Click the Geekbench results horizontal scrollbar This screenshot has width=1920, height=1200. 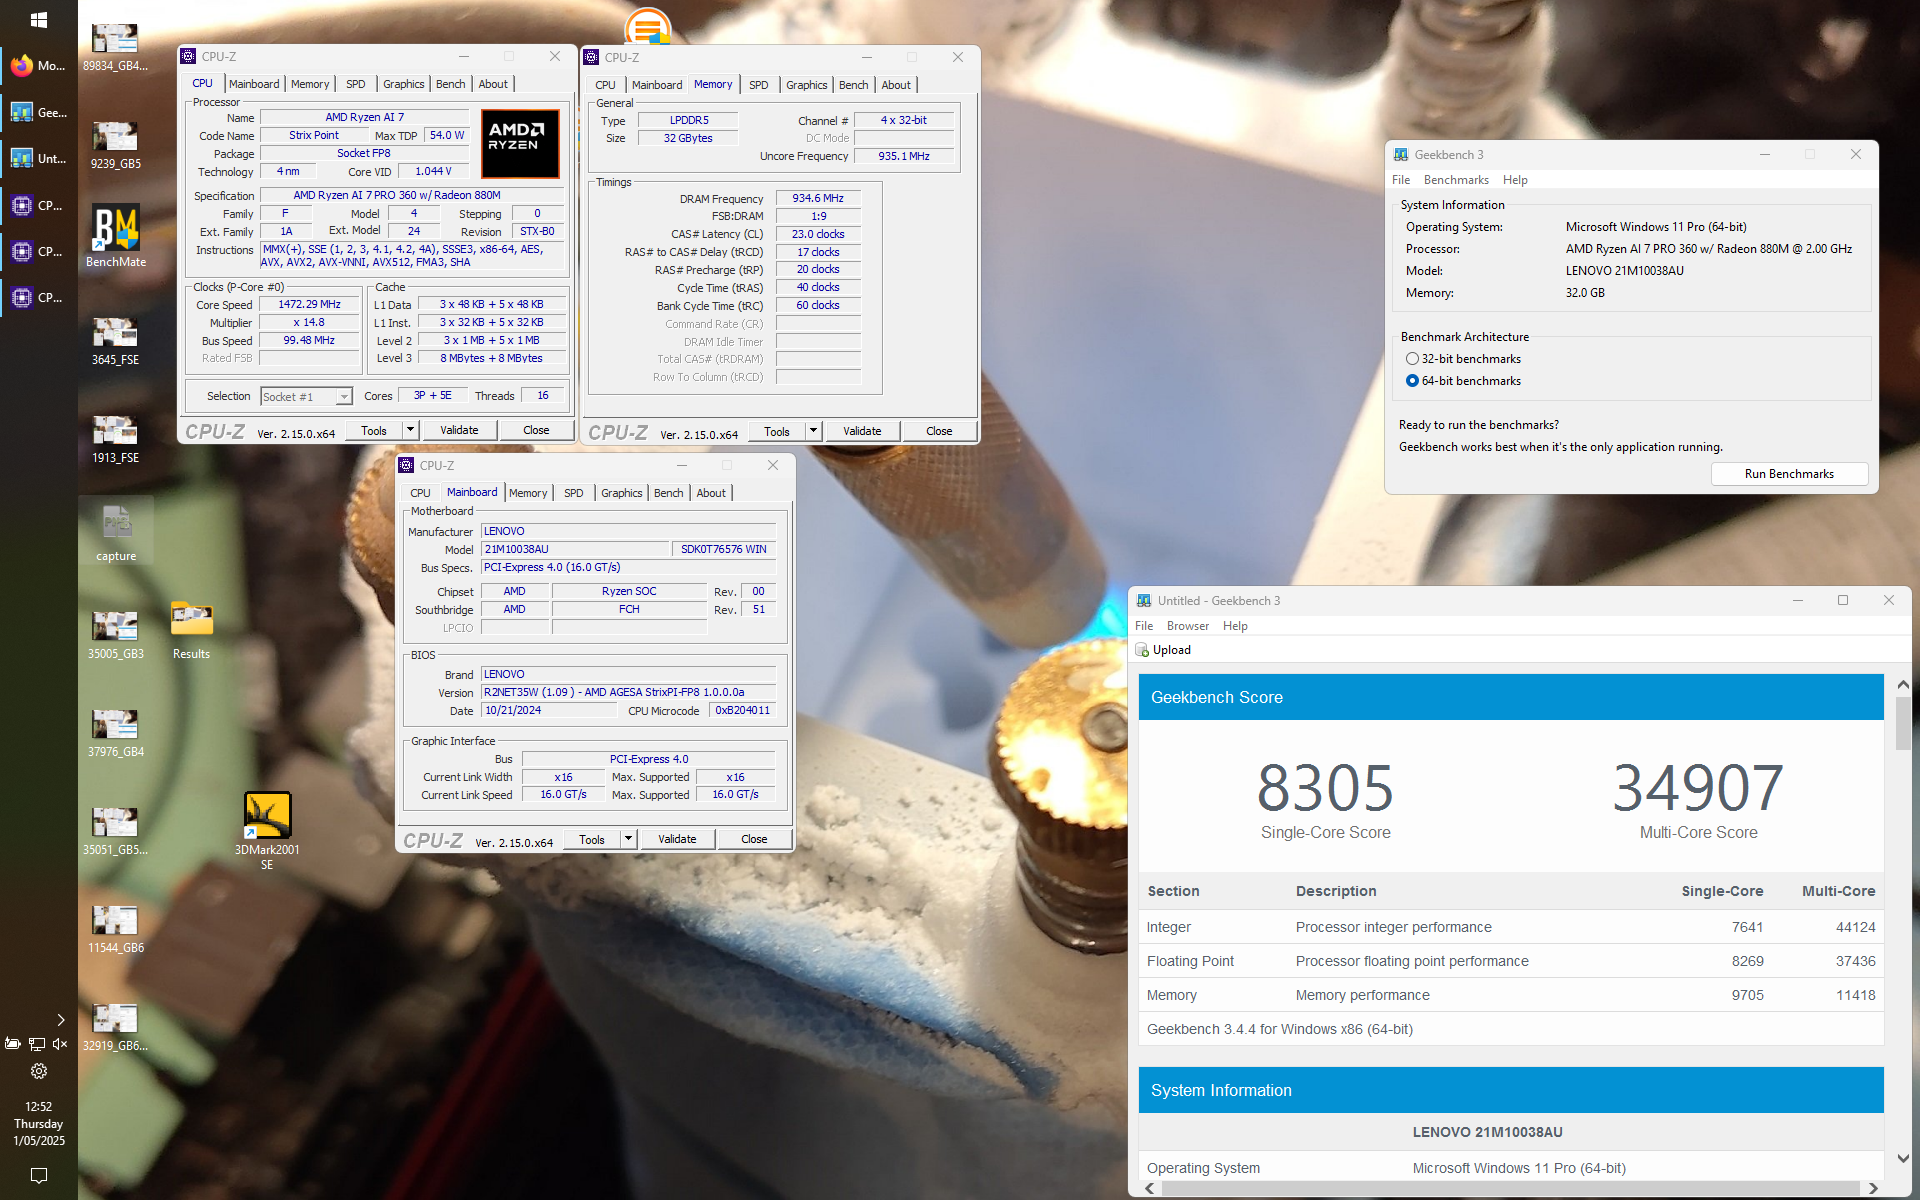pos(1510,1188)
